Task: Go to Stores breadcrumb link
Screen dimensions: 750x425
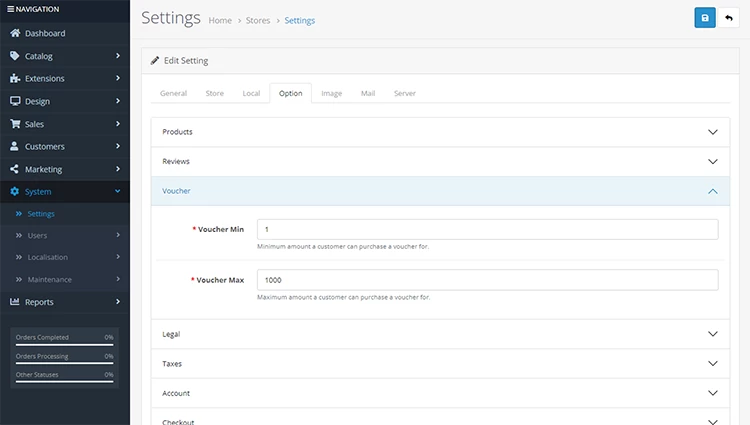Action: pyautogui.click(x=258, y=21)
